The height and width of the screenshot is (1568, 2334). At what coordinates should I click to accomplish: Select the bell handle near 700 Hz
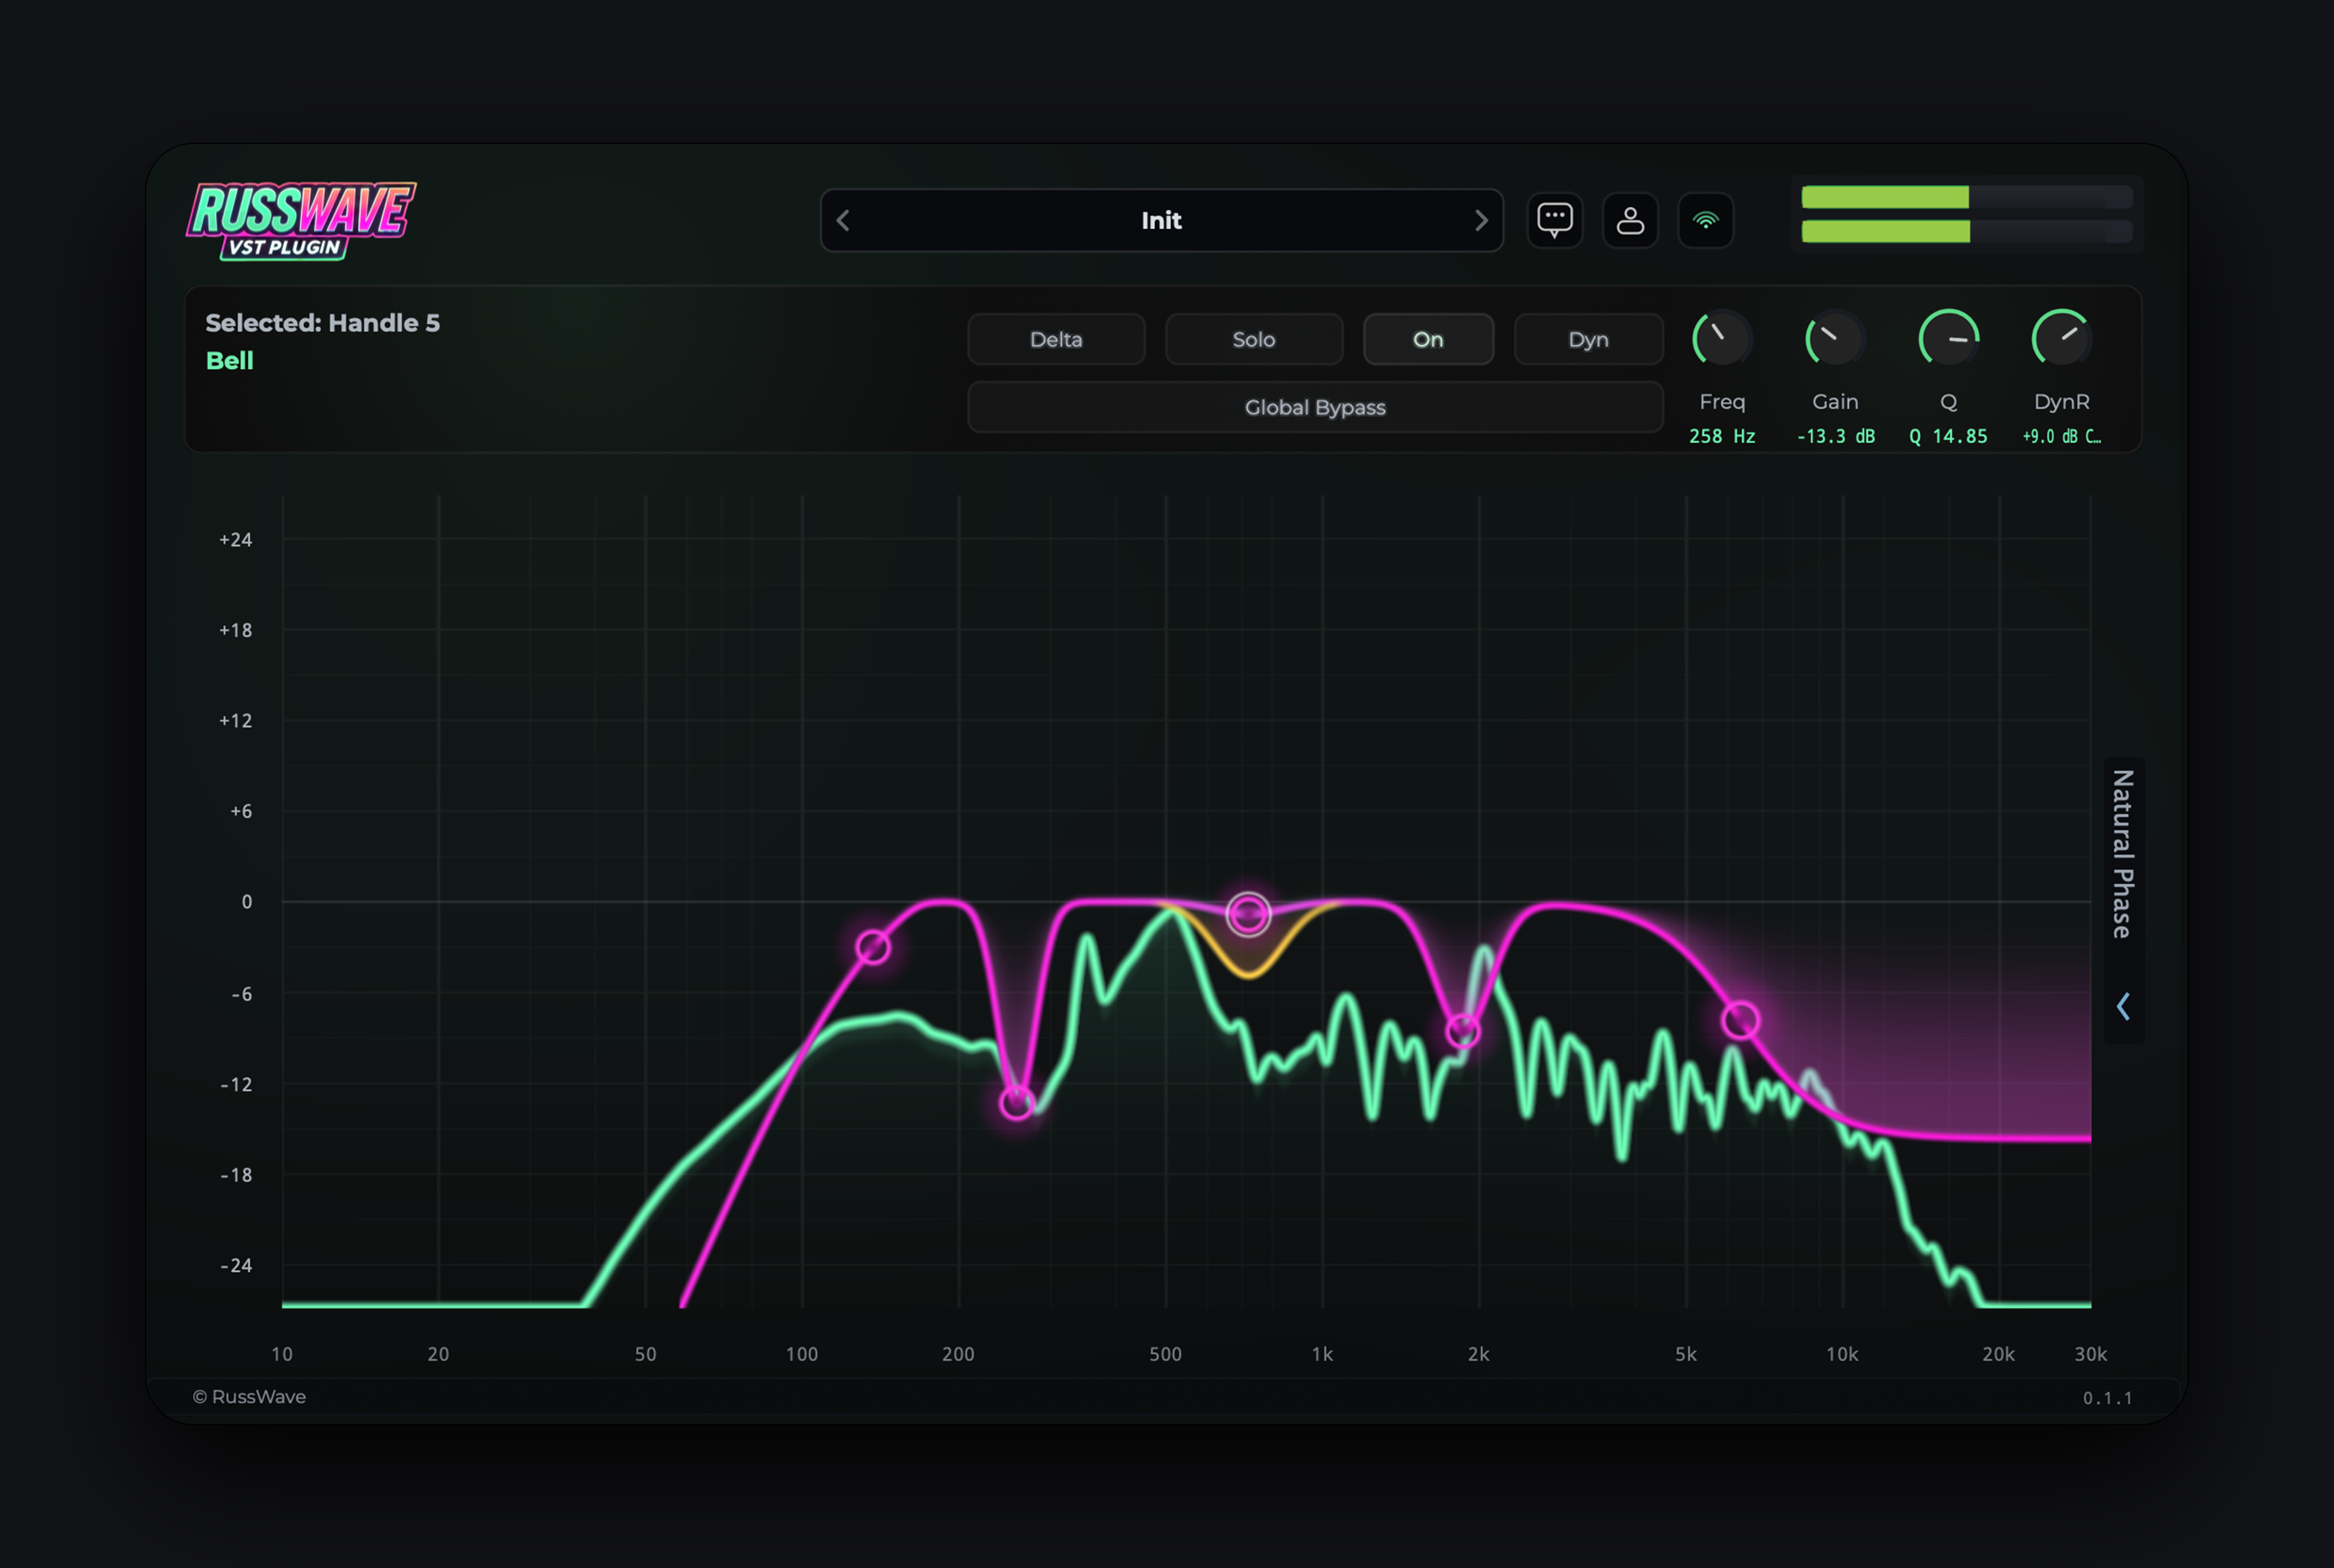click(1248, 913)
